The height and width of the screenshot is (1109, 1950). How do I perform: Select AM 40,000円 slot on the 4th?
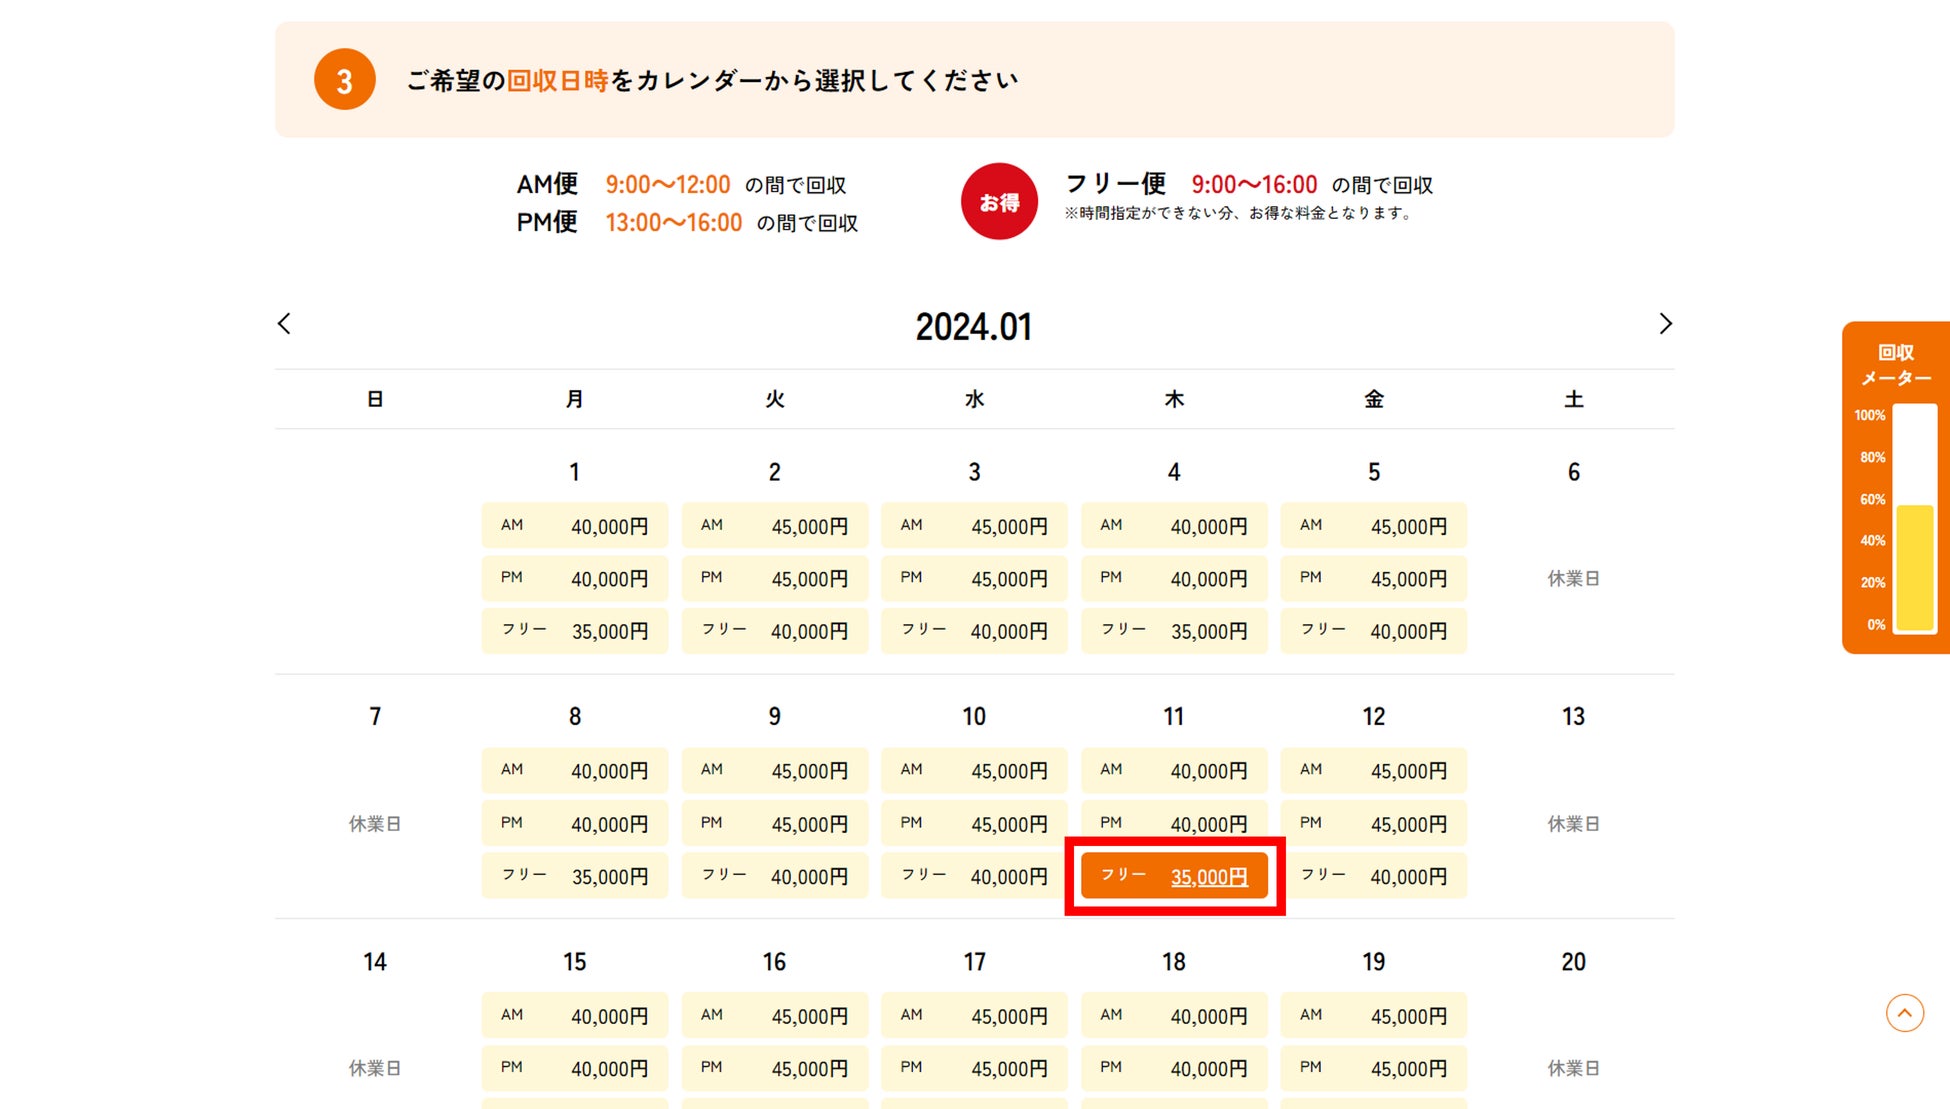tap(1174, 526)
